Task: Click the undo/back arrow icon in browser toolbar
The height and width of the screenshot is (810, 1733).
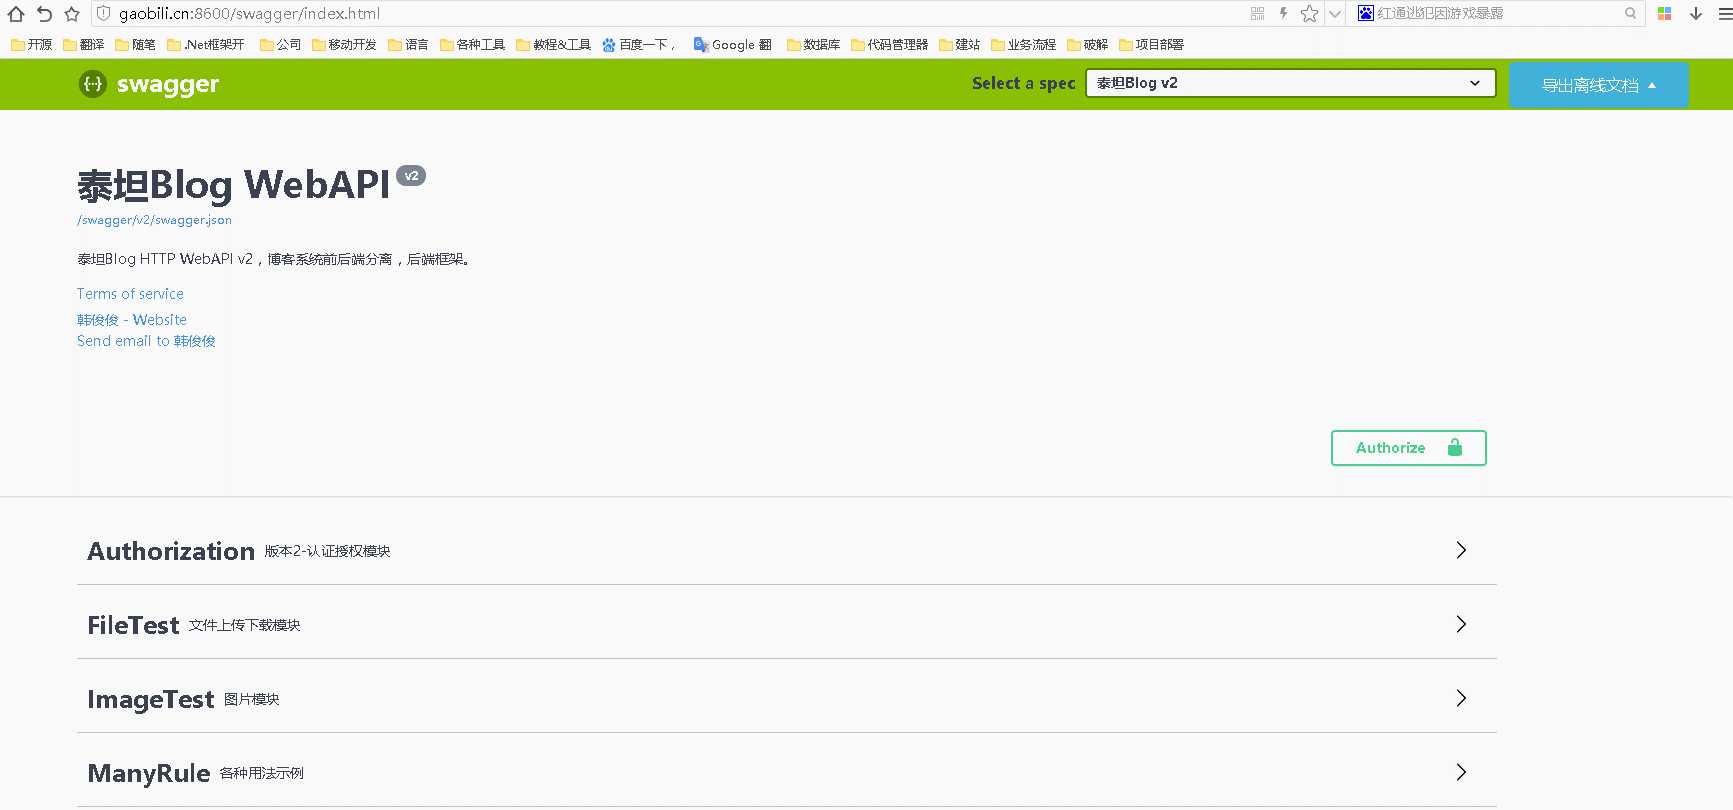Action: coord(44,14)
